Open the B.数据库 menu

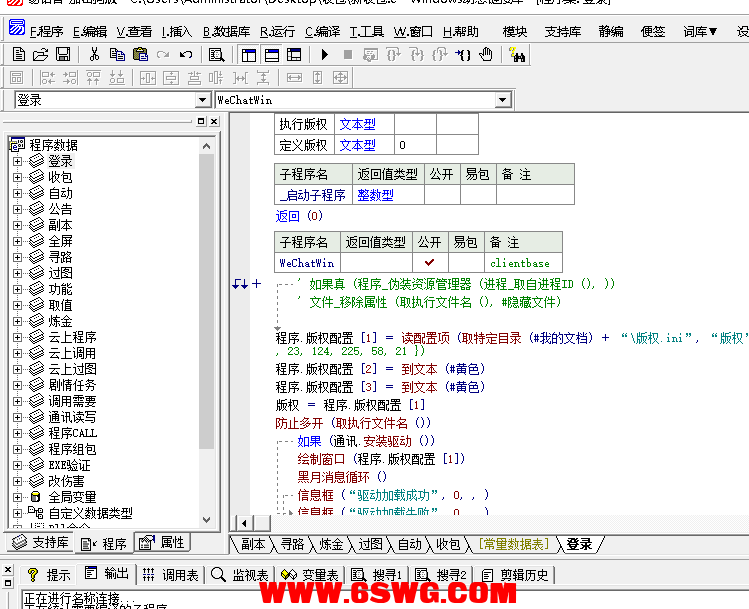[226, 31]
